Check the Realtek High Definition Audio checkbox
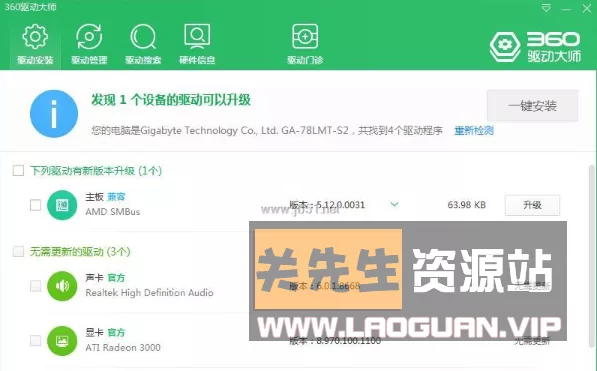The height and width of the screenshot is (371, 597). point(35,286)
